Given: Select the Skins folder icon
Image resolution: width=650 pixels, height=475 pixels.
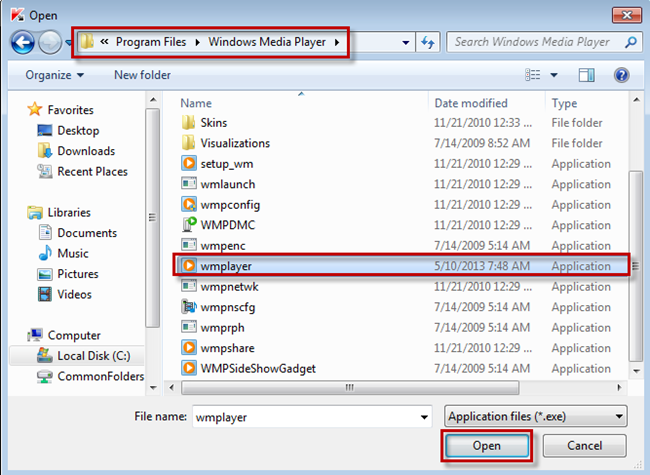Looking at the screenshot, I should tap(188, 123).
